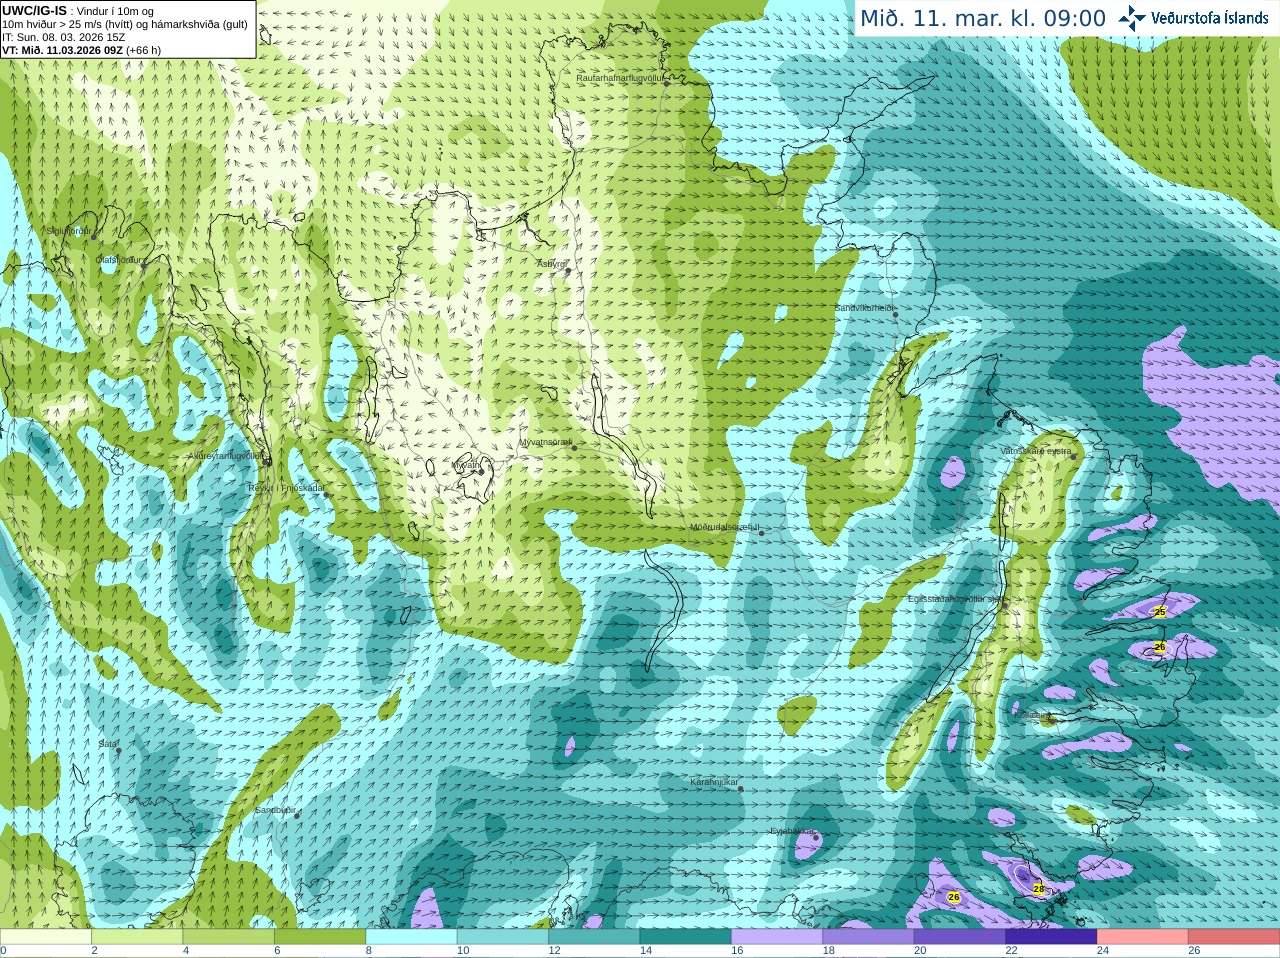Image resolution: width=1280 pixels, height=958 pixels.
Task: Click the Raufarhafnarflugvöllur station label
Action: (x=620, y=77)
